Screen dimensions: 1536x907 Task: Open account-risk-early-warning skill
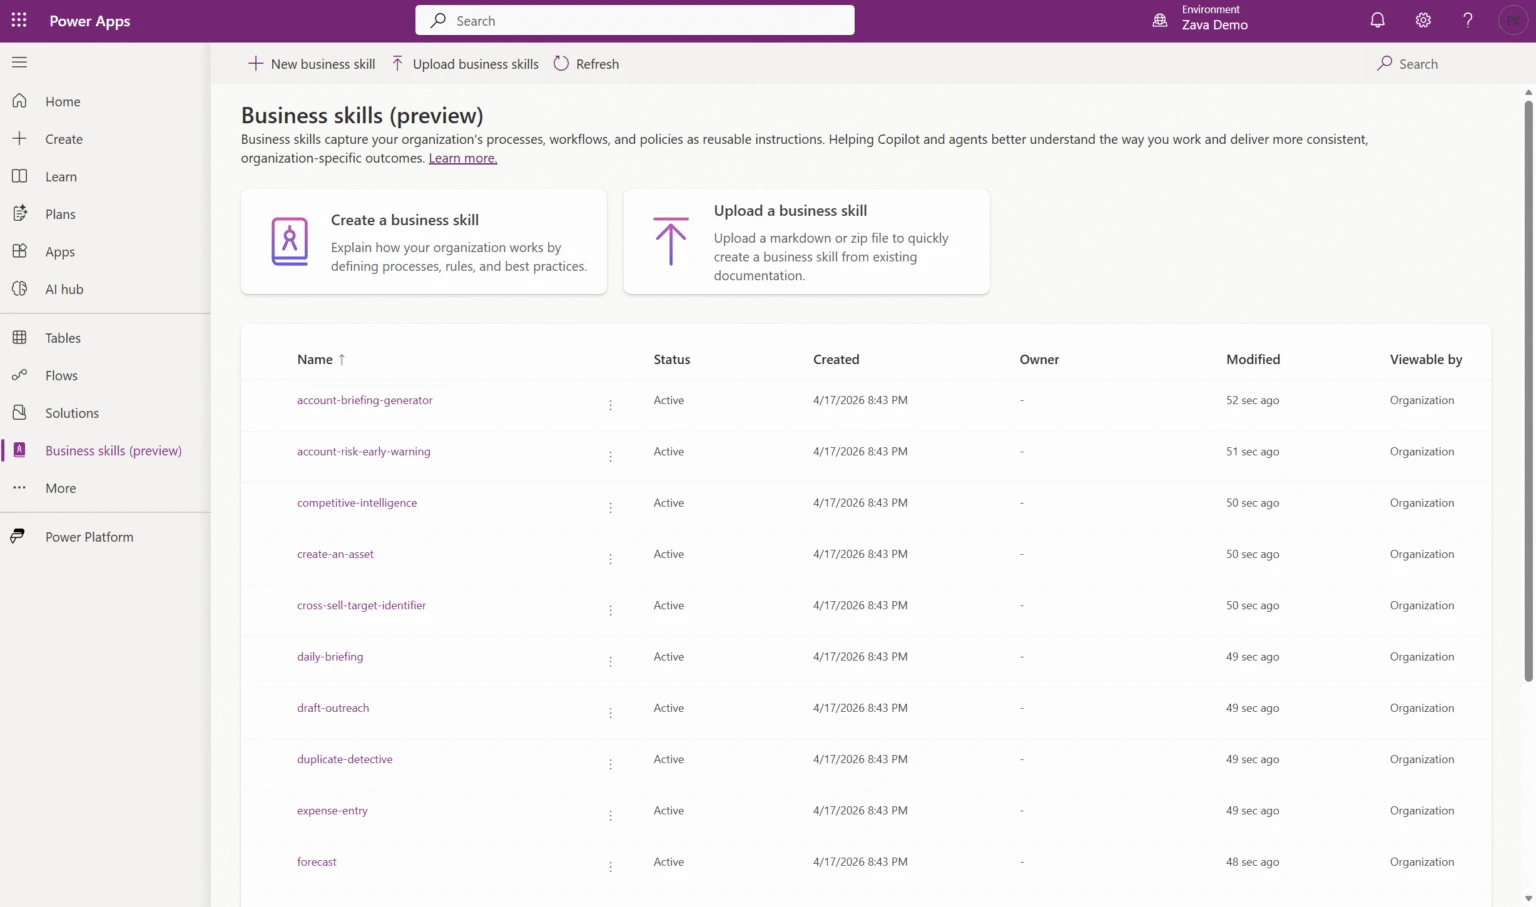pos(364,451)
